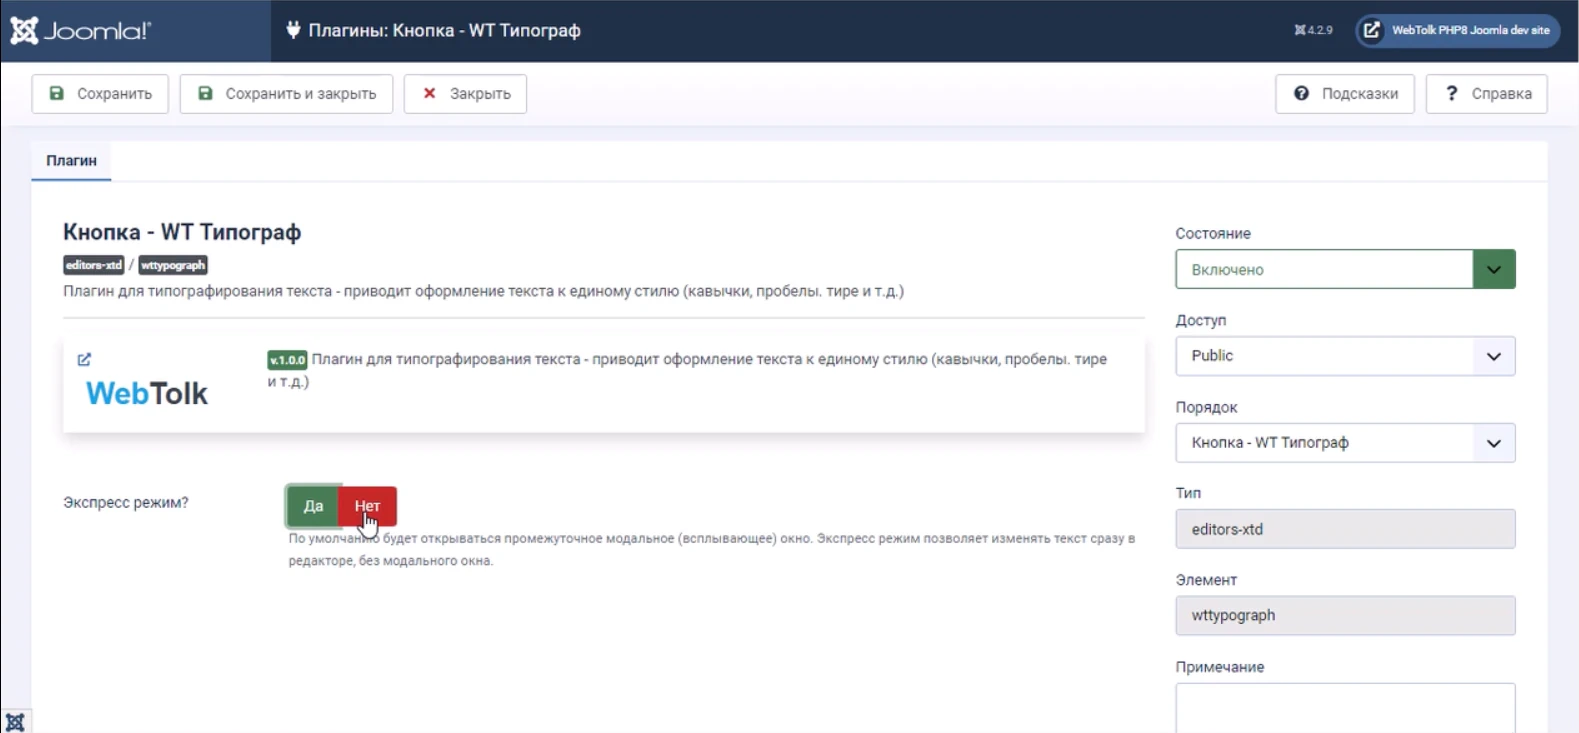Click Сохранить и закрыть button
The width and height of the screenshot is (1579, 733).
click(286, 94)
